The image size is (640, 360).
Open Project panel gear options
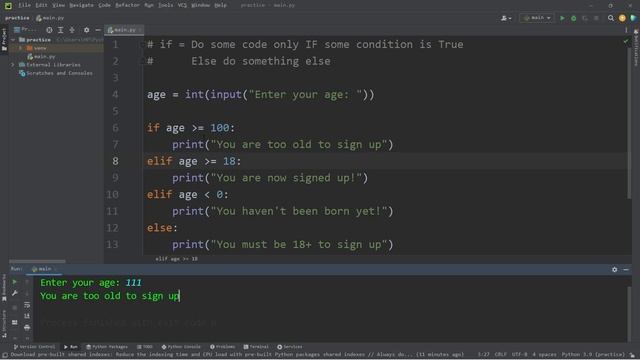[87, 30]
